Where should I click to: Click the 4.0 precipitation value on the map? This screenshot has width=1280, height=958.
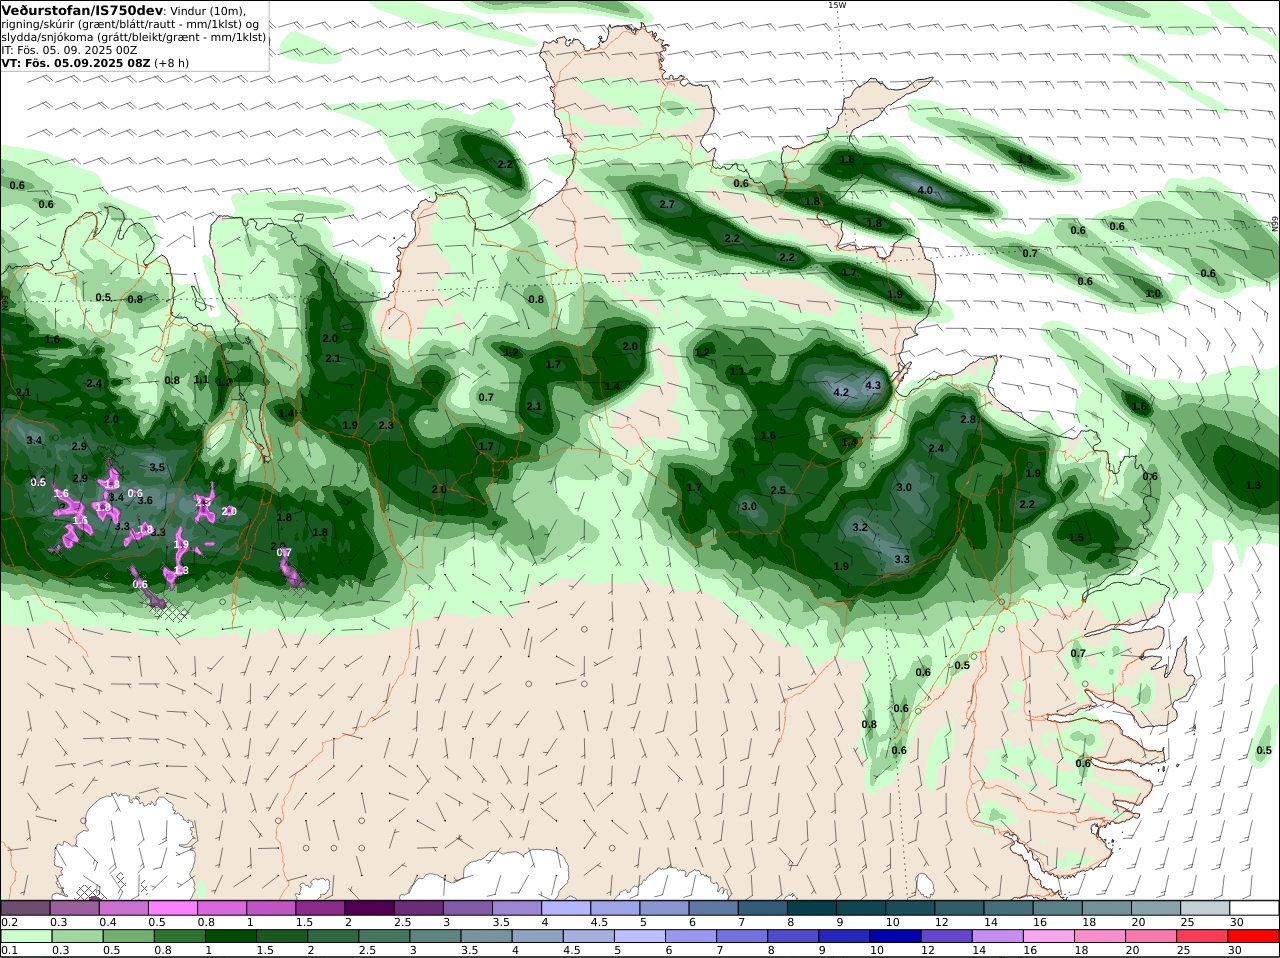[925, 190]
